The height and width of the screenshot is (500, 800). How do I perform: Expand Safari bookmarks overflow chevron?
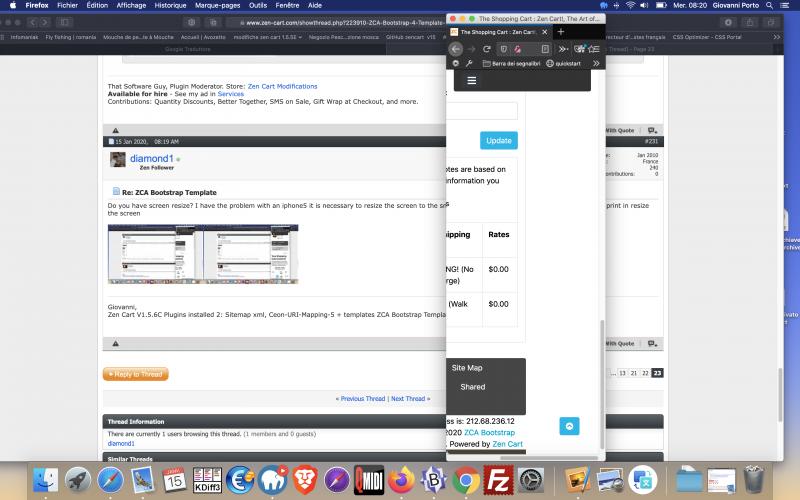pos(777,37)
